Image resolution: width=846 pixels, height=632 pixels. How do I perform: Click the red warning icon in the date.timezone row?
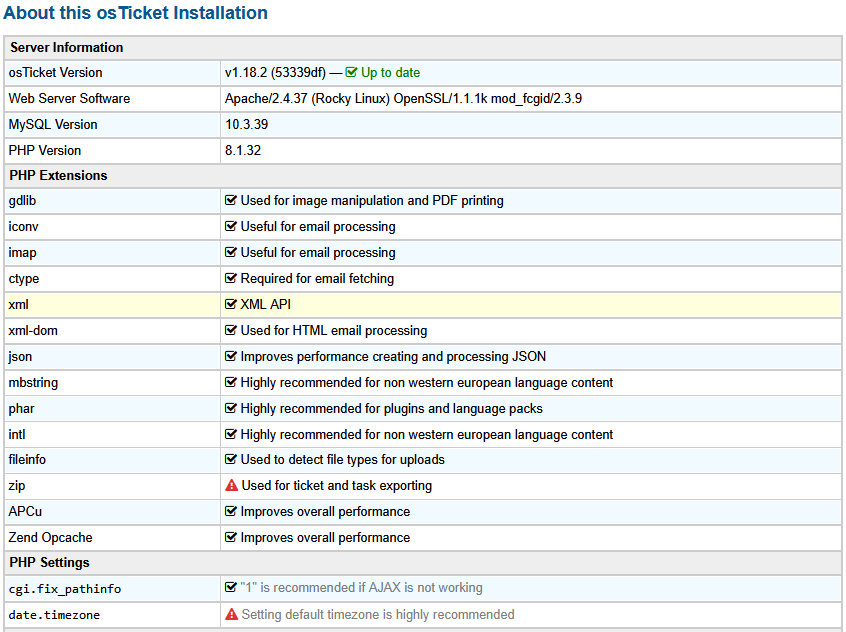pos(231,614)
